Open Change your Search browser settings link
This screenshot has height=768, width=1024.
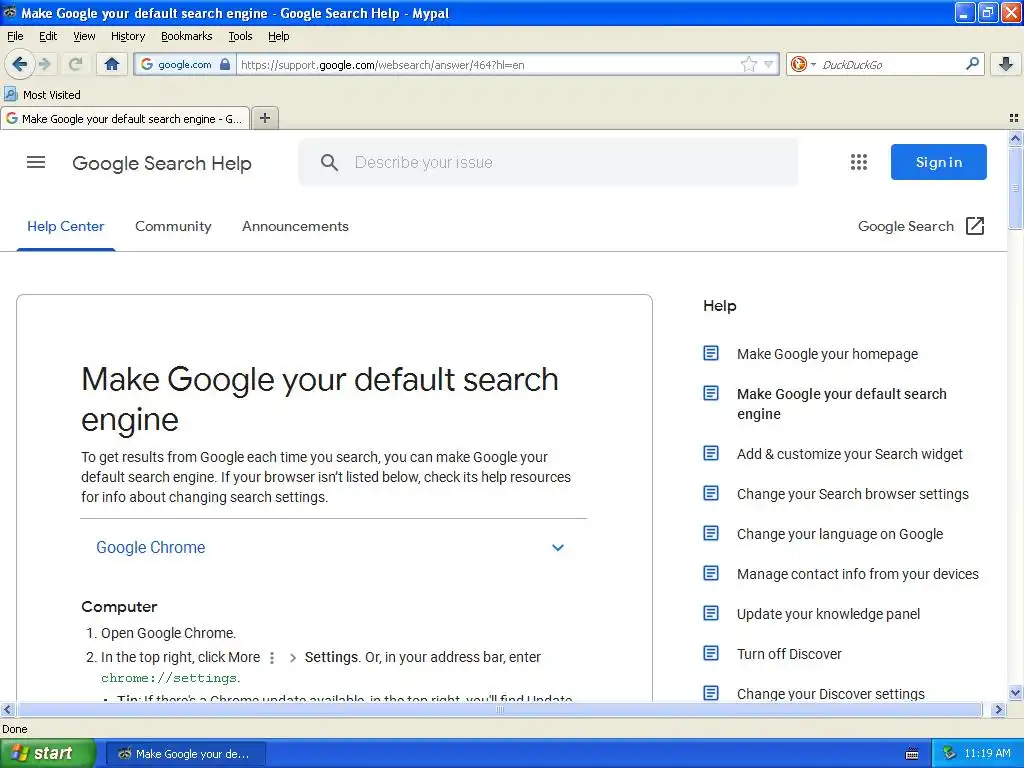(x=852, y=494)
